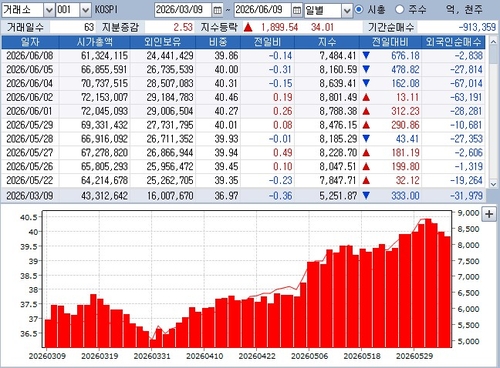Select the 2026/06/05 date cell
500x368 pixels.
[x=30, y=69]
